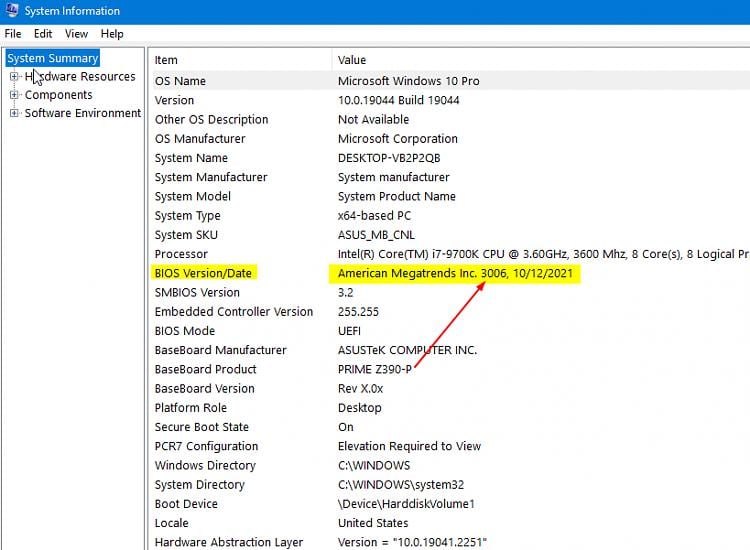Select the BIOS Version/Date label
The width and height of the screenshot is (750, 550).
pos(203,273)
